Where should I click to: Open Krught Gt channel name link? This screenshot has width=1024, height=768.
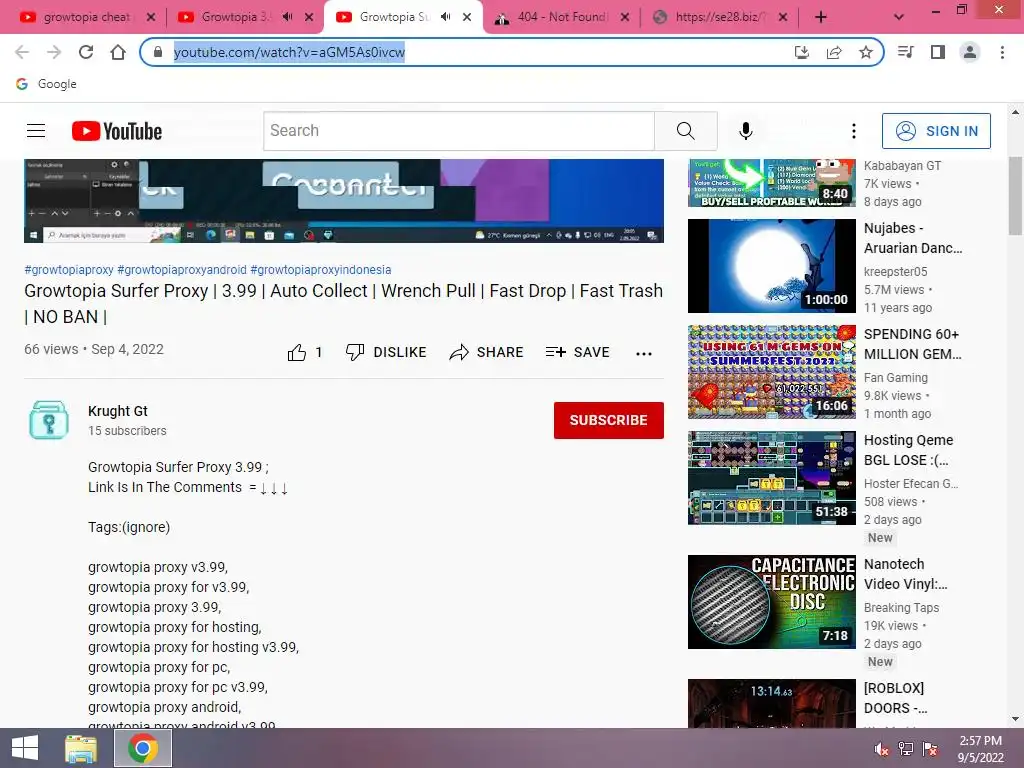(x=118, y=411)
